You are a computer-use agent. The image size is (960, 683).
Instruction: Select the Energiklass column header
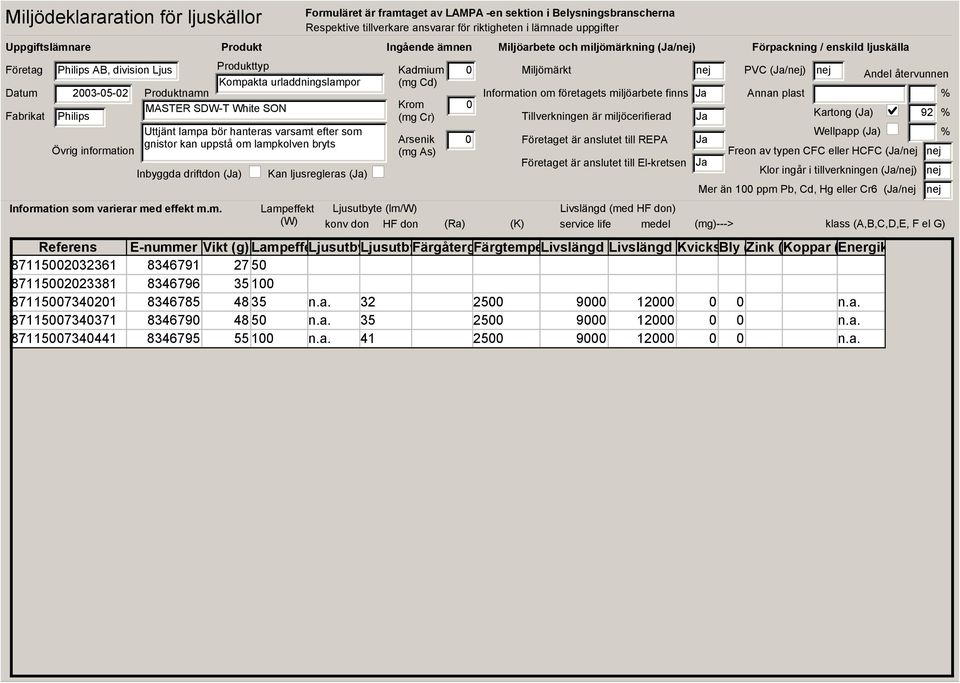coord(861,247)
